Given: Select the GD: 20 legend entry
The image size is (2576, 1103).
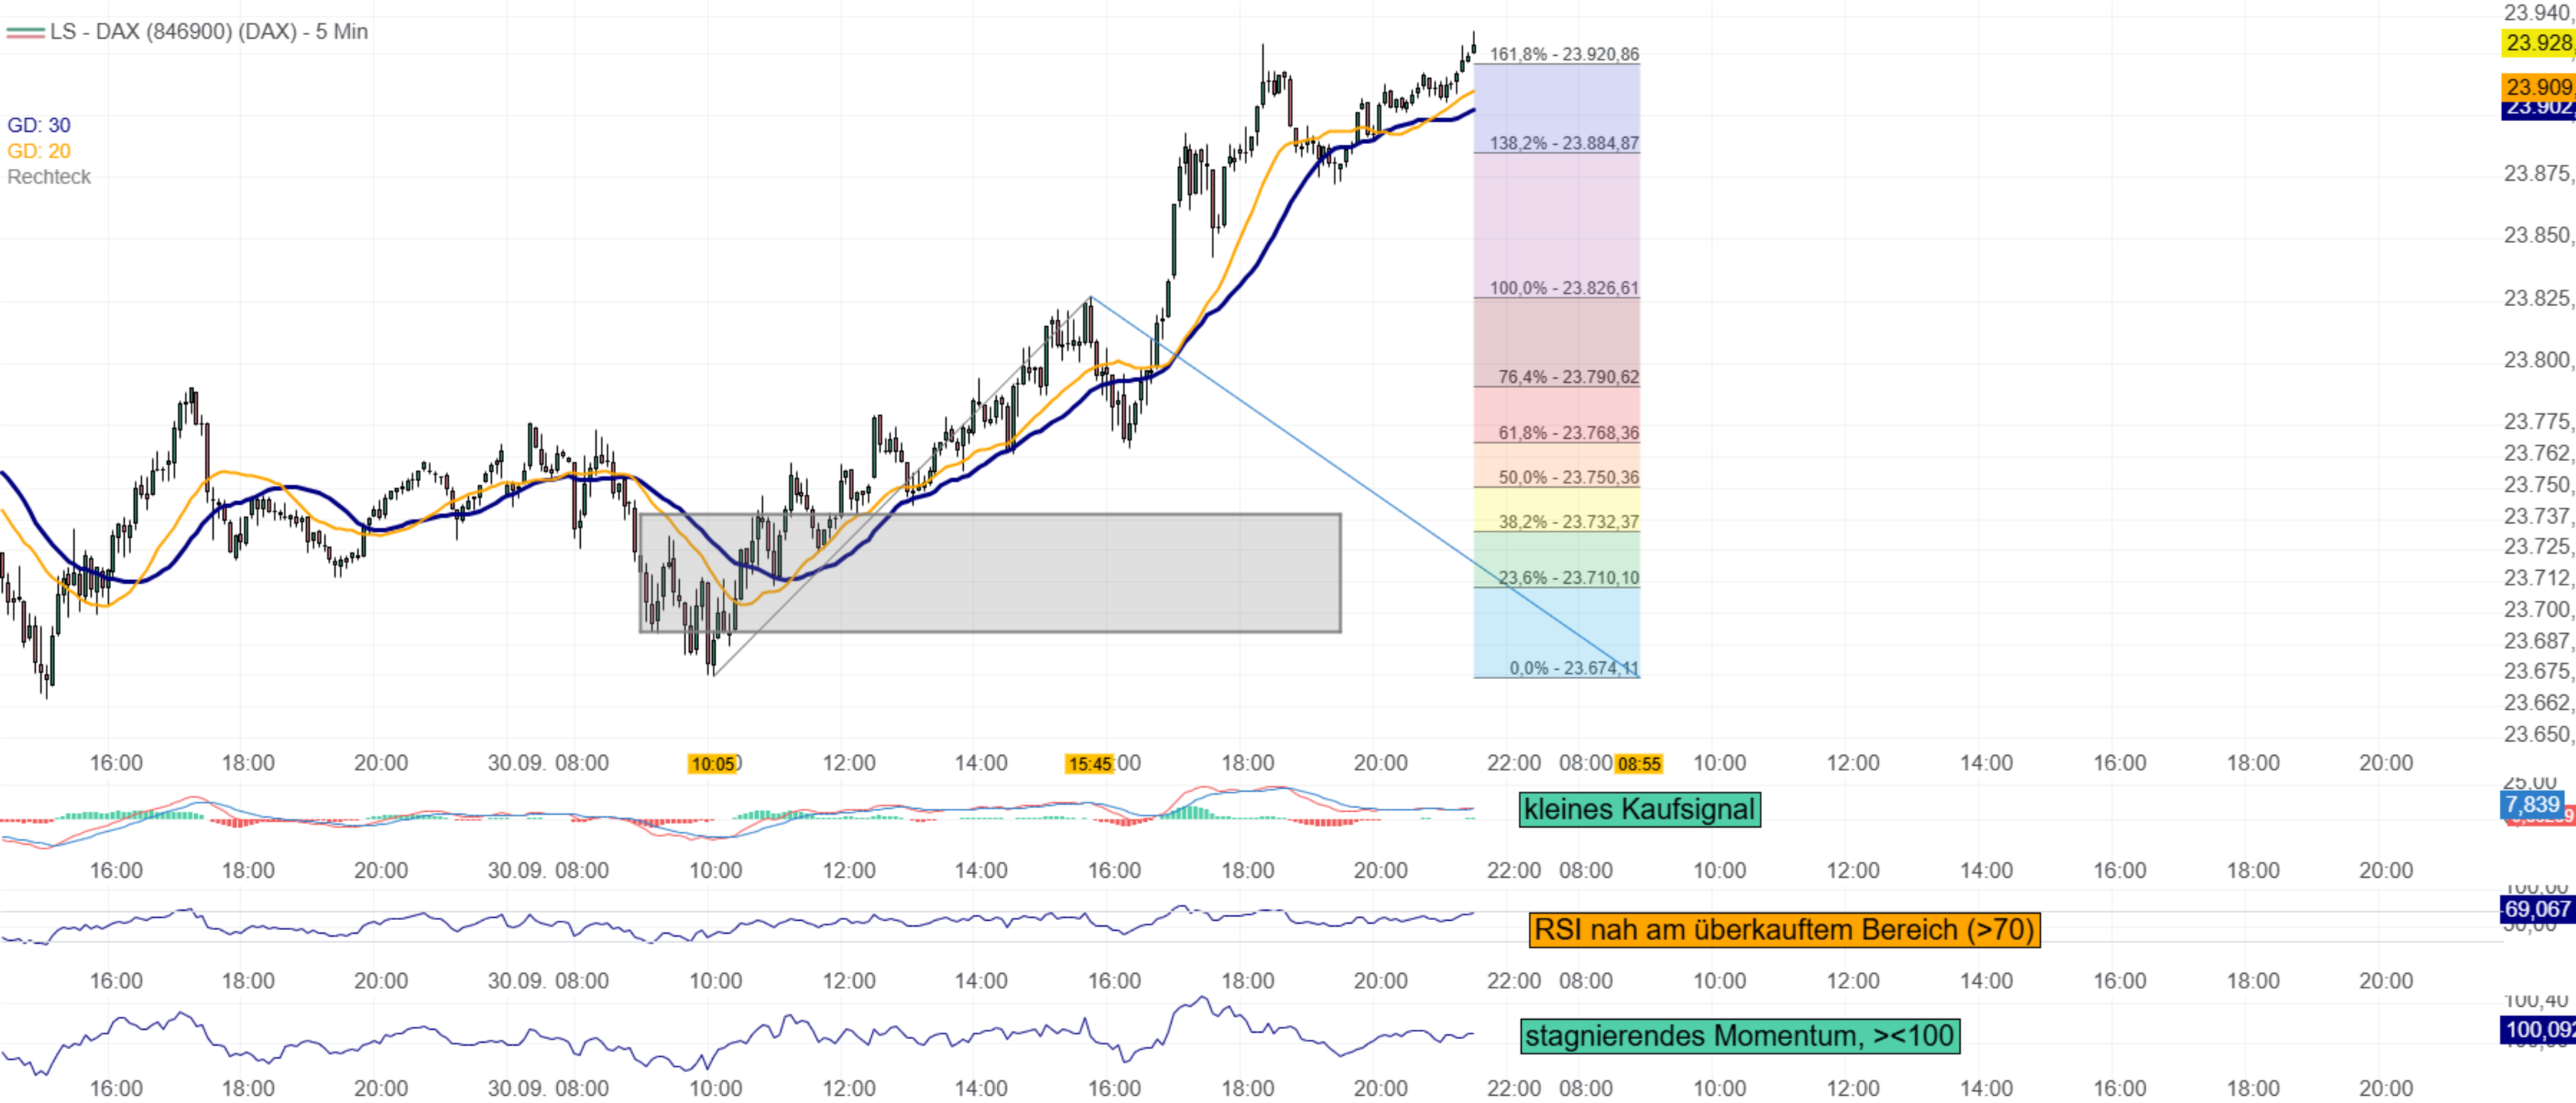Looking at the screenshot, I should (39, 151).
